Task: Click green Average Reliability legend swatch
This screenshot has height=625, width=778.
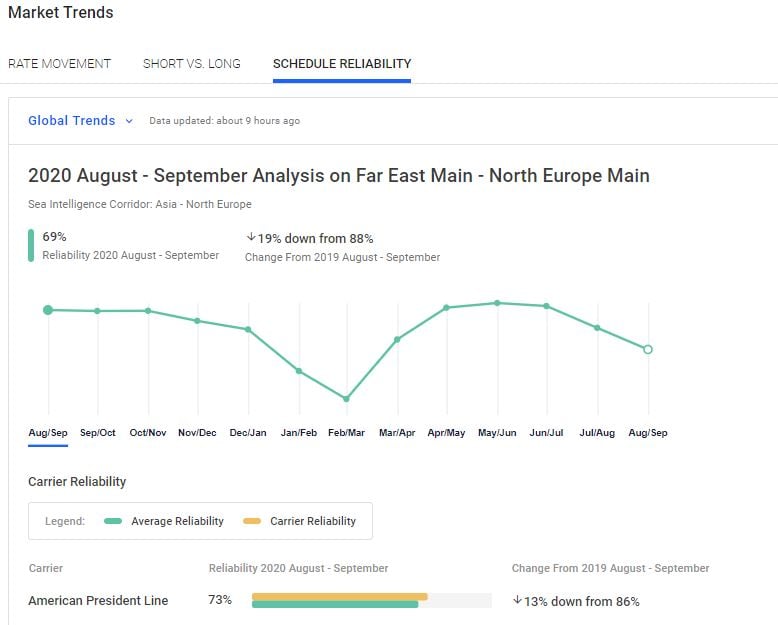Action: (x=113, y=521)
